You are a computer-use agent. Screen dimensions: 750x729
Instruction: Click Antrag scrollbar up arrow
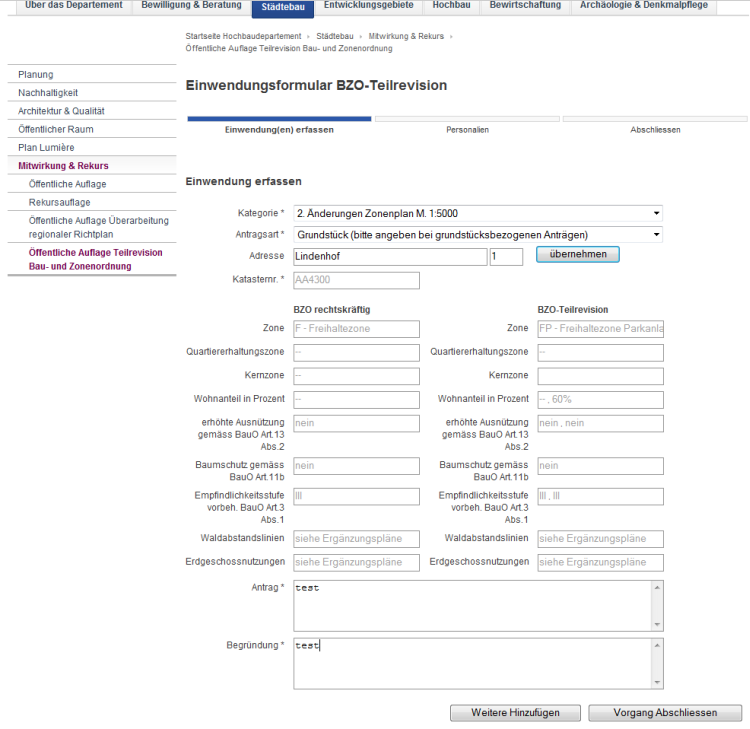click(657, 587)
